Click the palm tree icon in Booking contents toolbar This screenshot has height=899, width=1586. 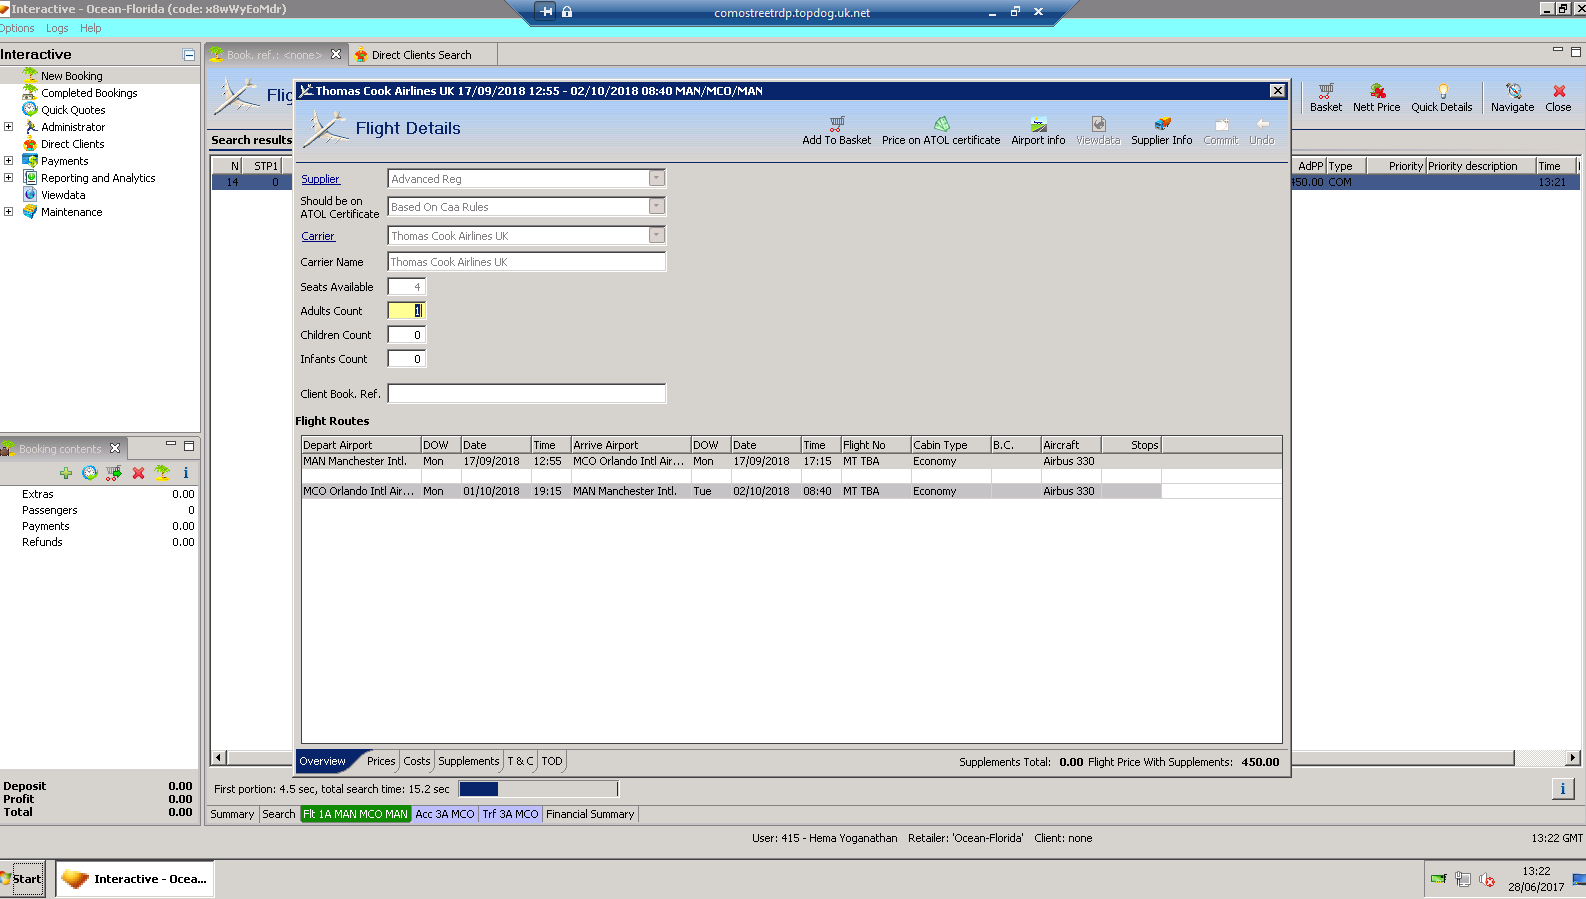[162, 473]
